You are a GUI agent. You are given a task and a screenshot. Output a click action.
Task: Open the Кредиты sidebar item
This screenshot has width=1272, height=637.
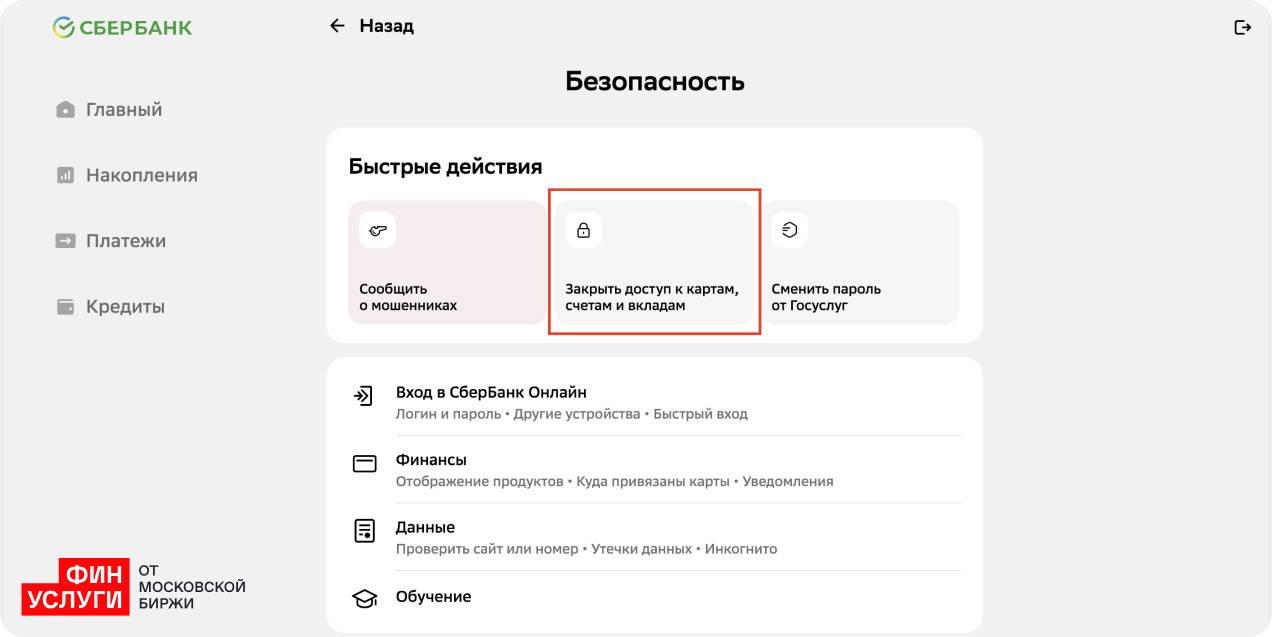point(124,307)
